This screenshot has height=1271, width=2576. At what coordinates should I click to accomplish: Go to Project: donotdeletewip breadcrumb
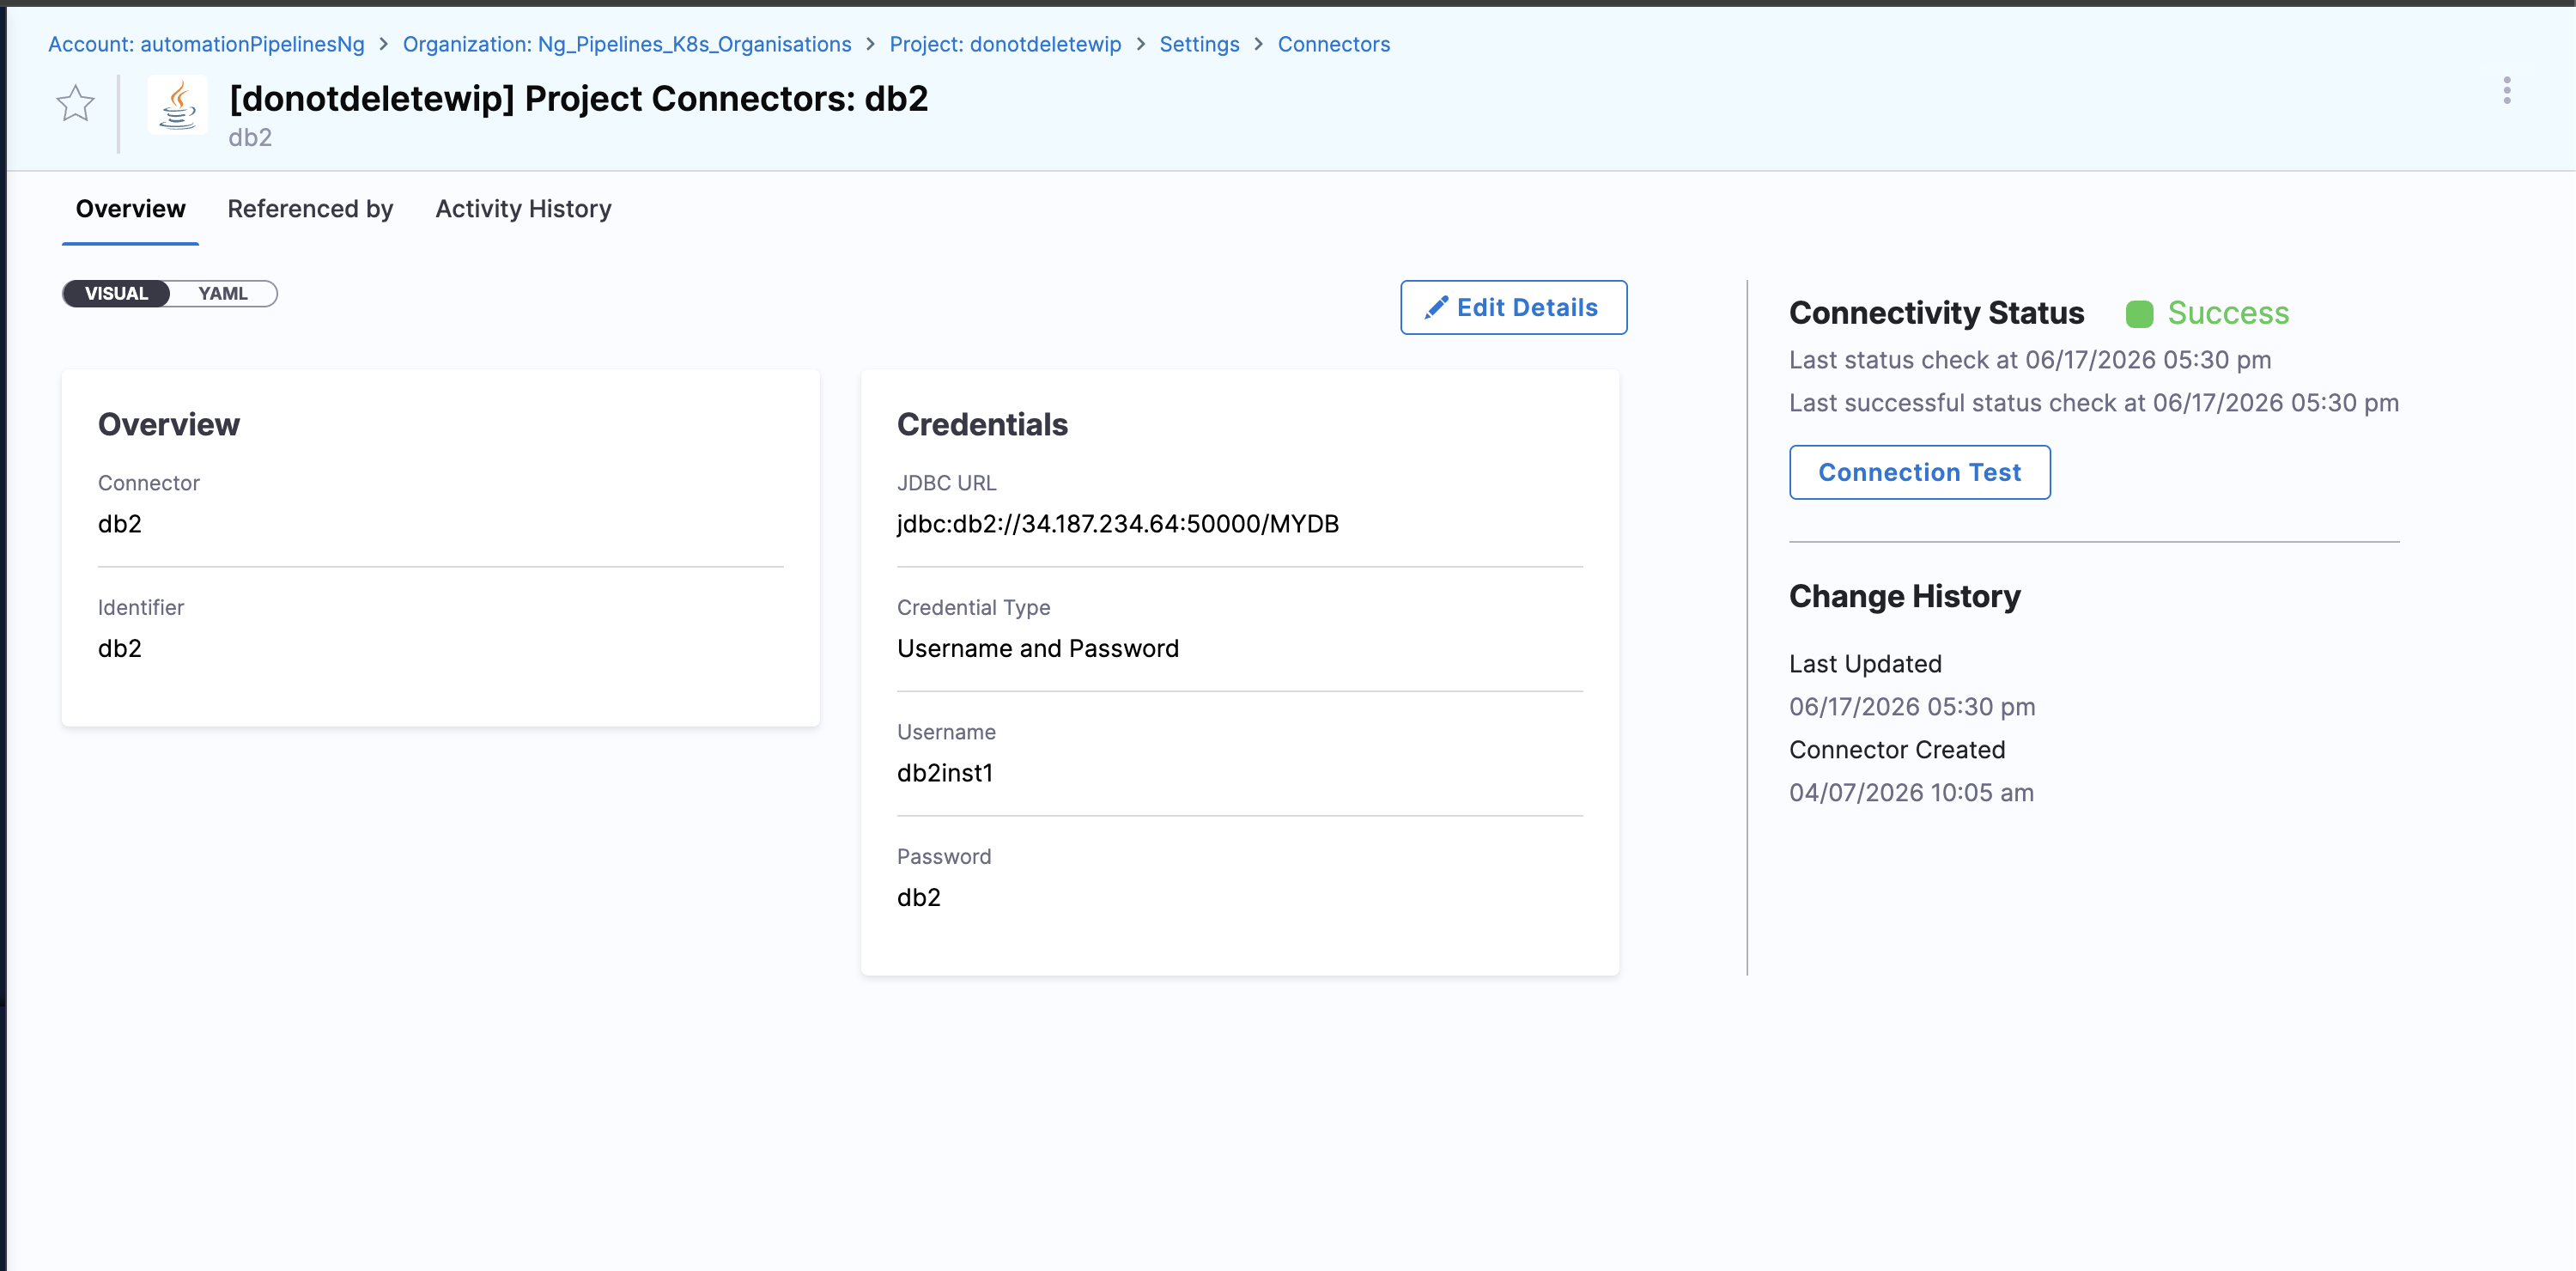click(1005, 44)
